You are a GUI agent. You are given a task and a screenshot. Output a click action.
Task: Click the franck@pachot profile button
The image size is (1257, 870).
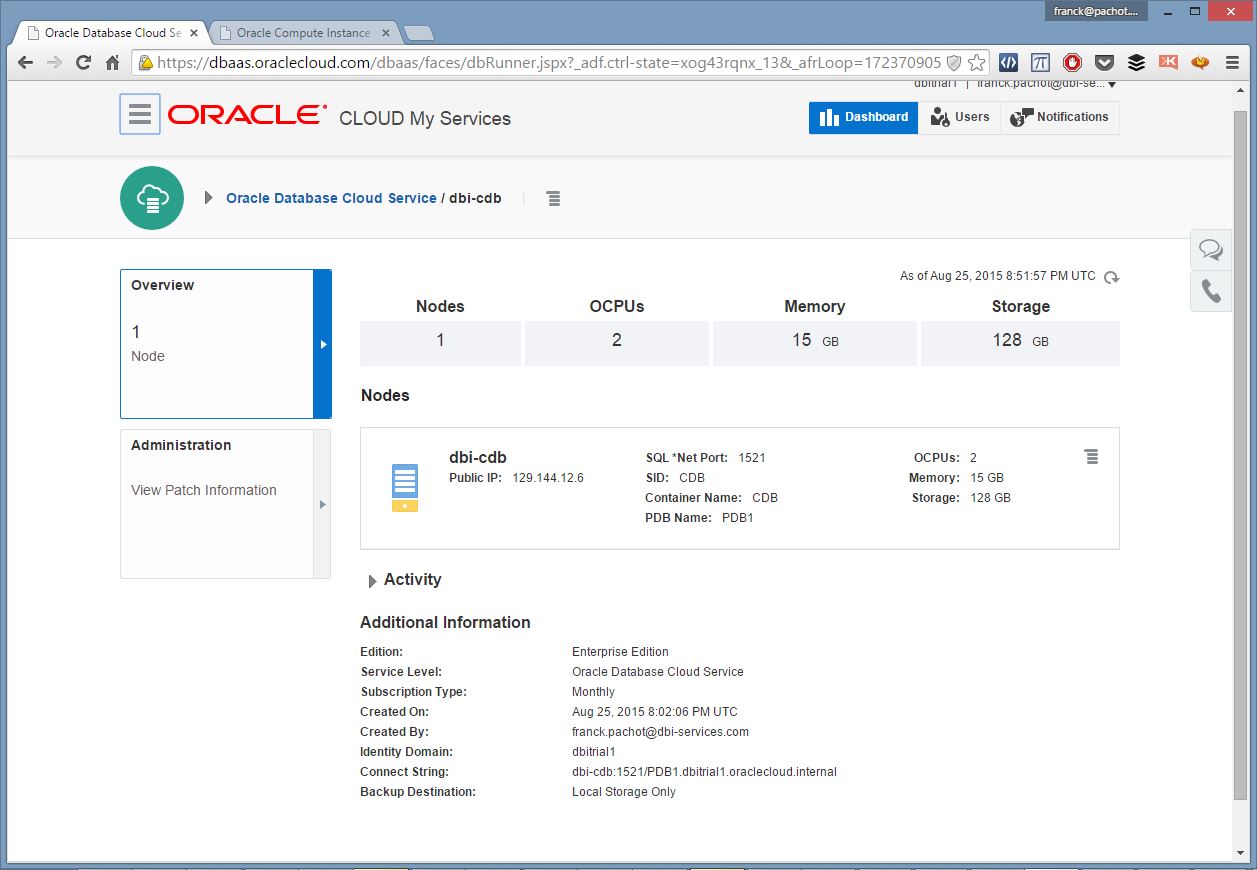1097,11
